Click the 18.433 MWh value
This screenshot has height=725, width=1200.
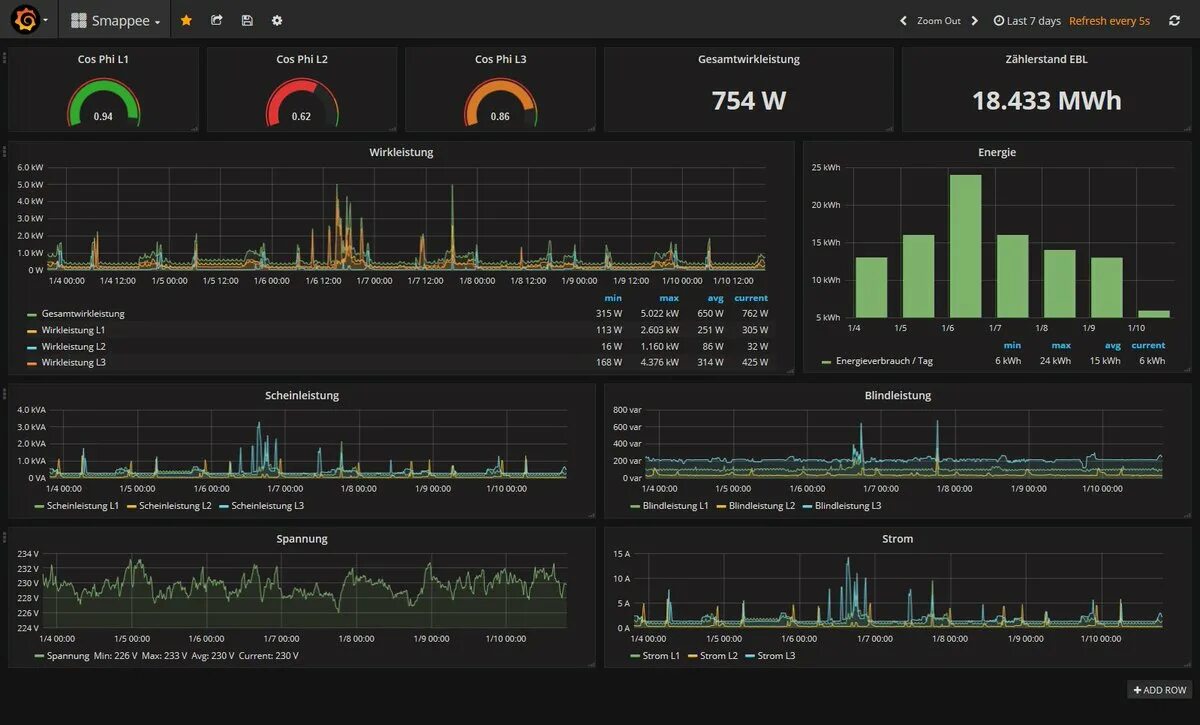(1047, 101)
